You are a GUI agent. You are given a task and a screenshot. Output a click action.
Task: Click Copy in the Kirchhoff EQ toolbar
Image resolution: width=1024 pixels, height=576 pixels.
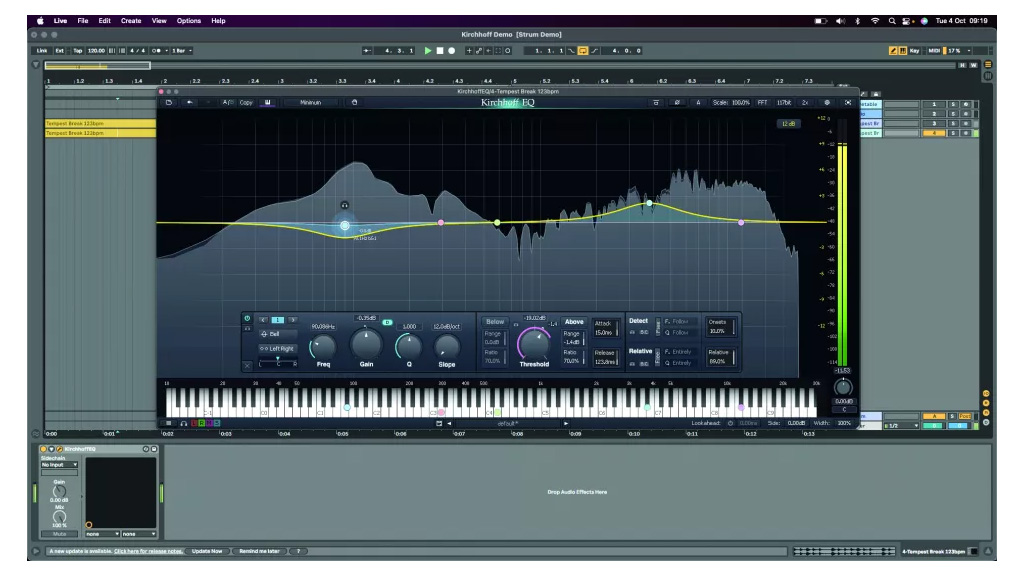[x=246, y=103]
